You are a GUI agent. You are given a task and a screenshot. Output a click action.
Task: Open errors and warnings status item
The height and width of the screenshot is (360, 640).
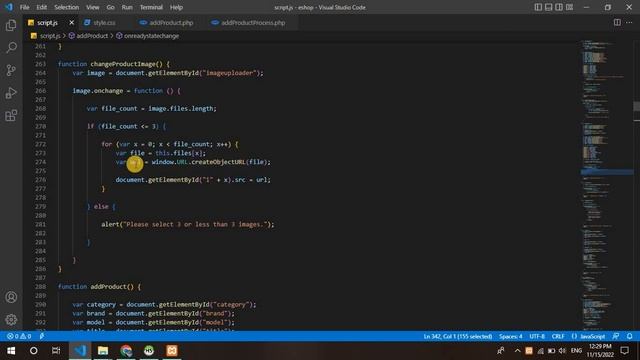[19, 336]
